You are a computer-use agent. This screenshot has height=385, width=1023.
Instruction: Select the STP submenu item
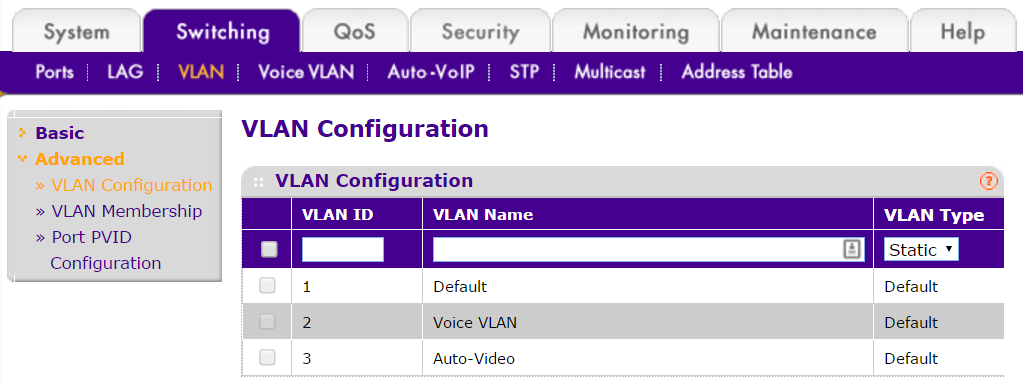pos(525,72)
